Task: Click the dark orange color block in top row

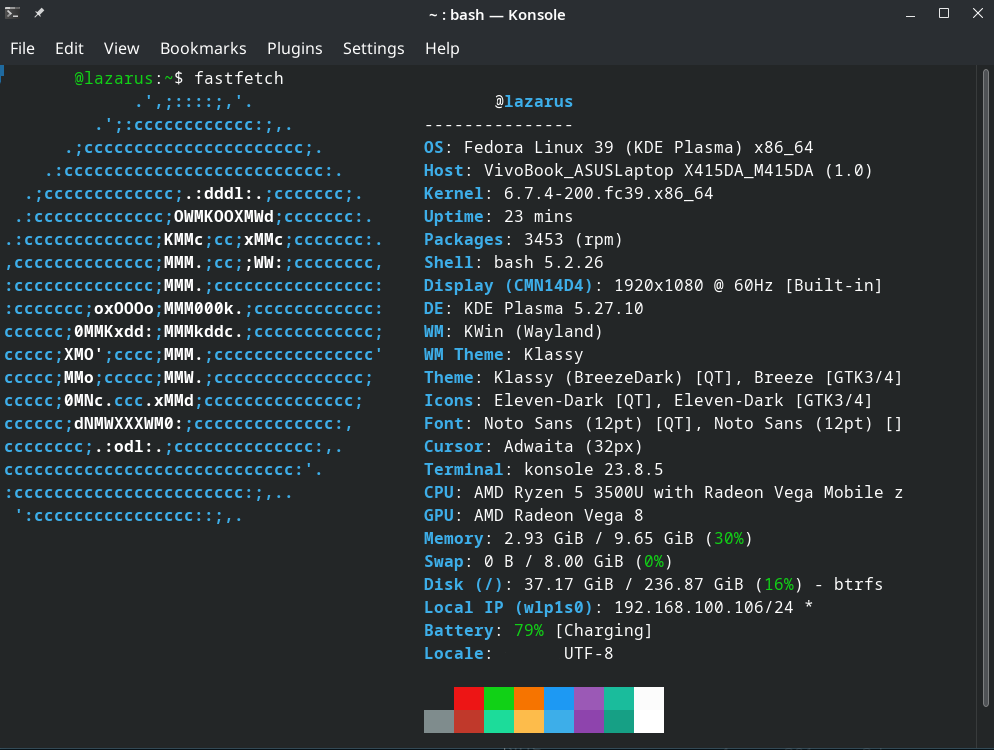Action: 528,698
